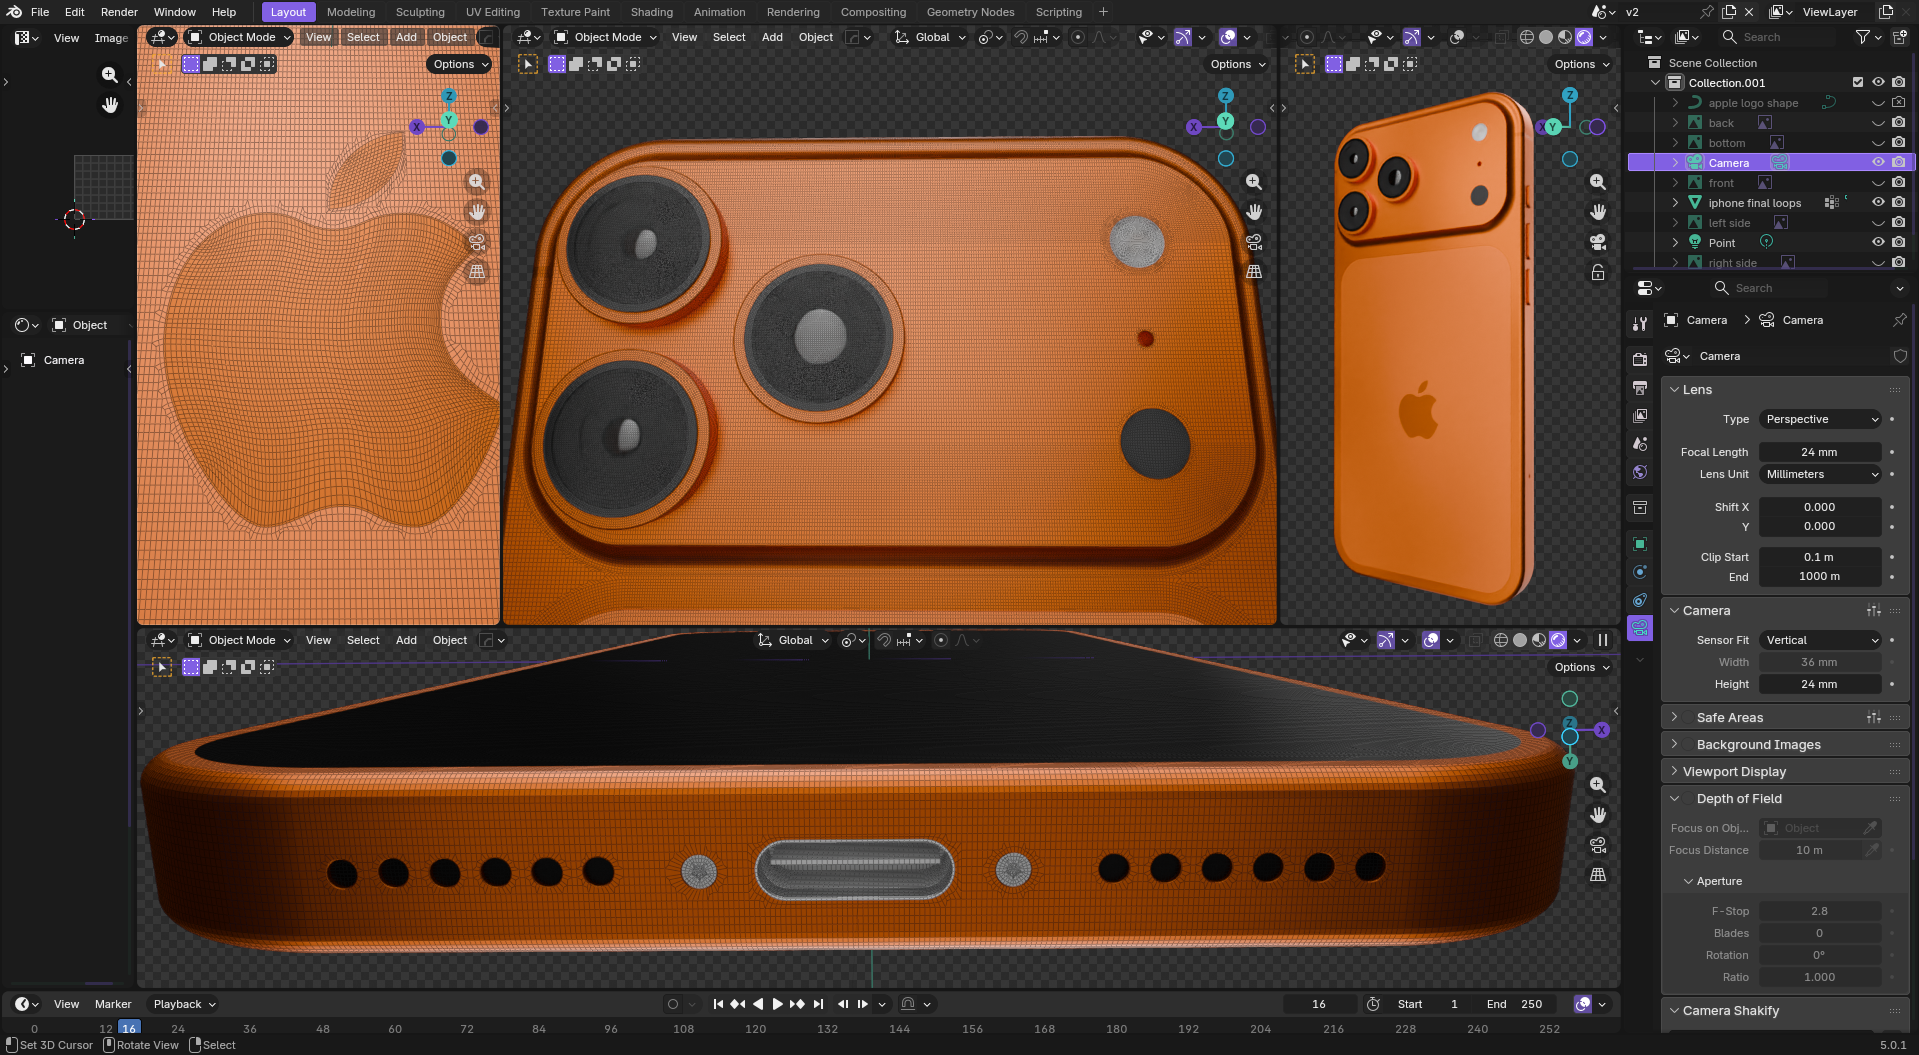Open the Help menu

(x=224, y=12)
